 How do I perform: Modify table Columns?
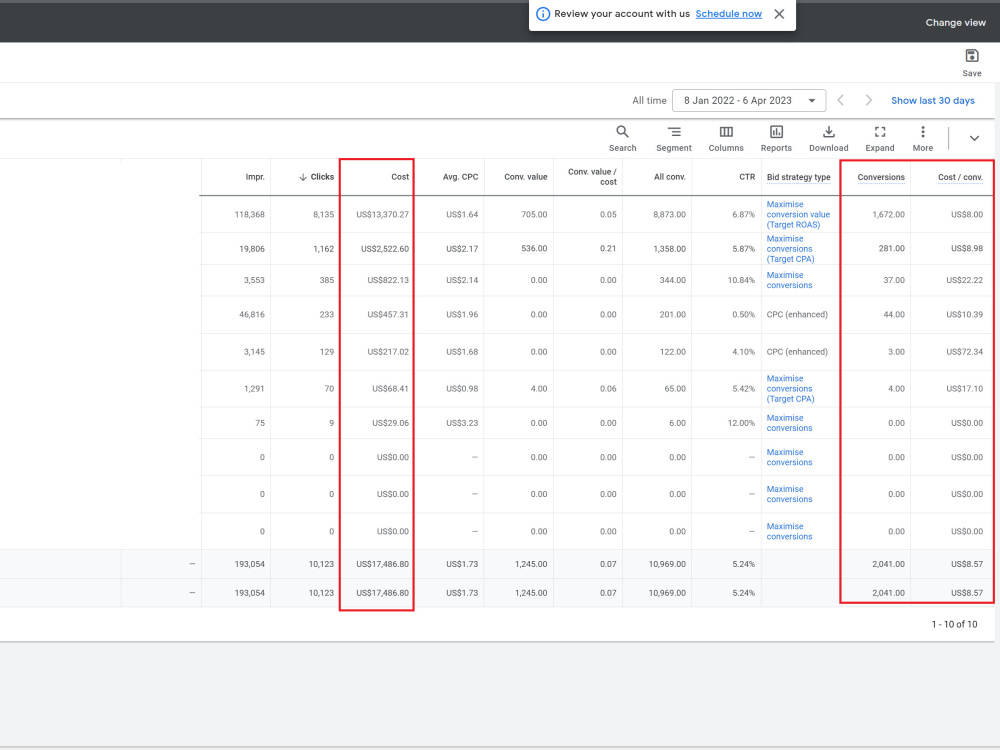tap(726, 138)
